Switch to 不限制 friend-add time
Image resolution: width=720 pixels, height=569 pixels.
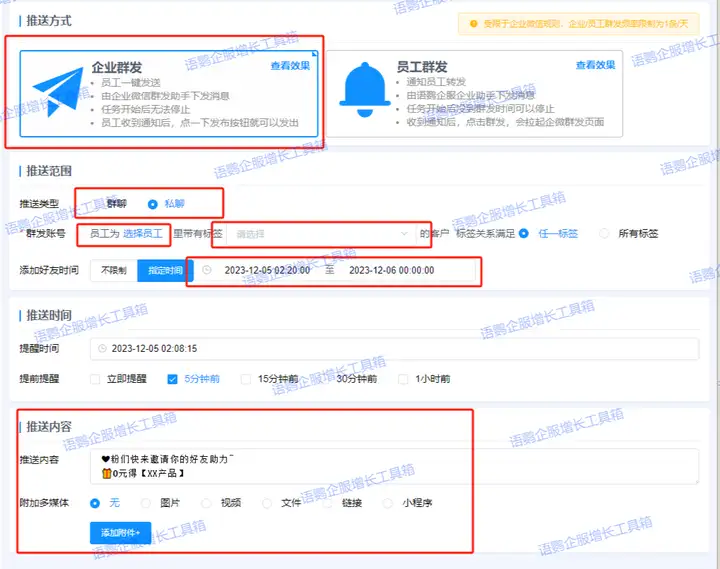tap(112, 271)
